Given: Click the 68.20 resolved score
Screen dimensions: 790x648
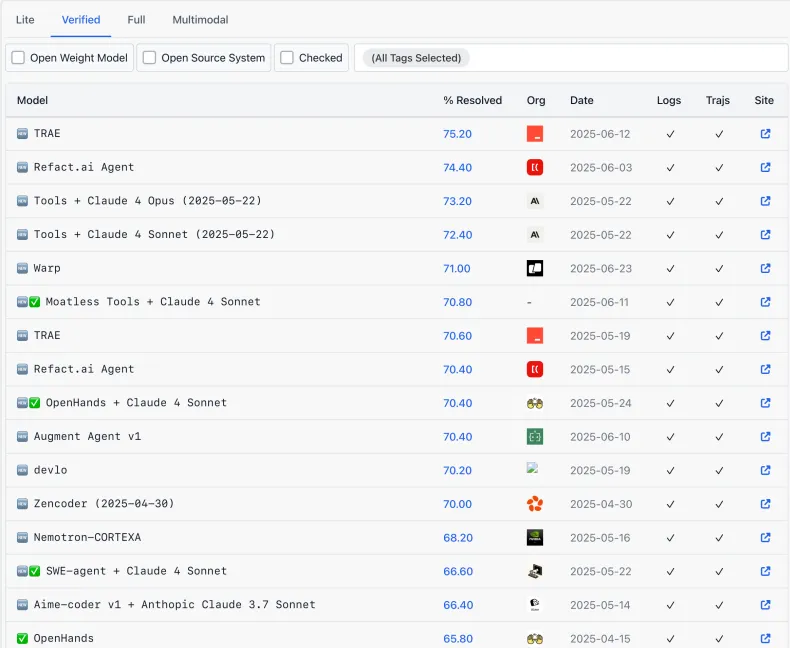Looking at the screenshot, I should pos(457,538).
